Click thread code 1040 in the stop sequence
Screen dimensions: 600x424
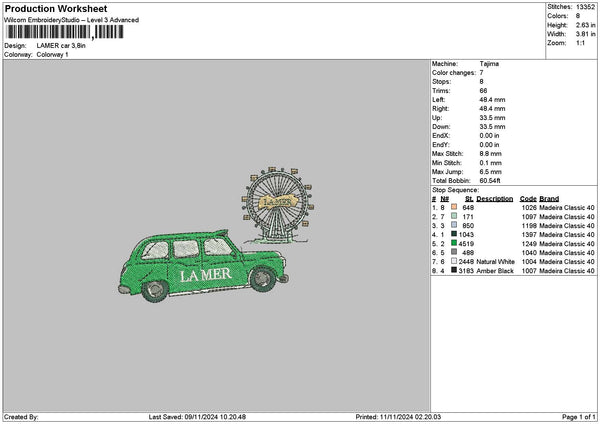(529, 253)
